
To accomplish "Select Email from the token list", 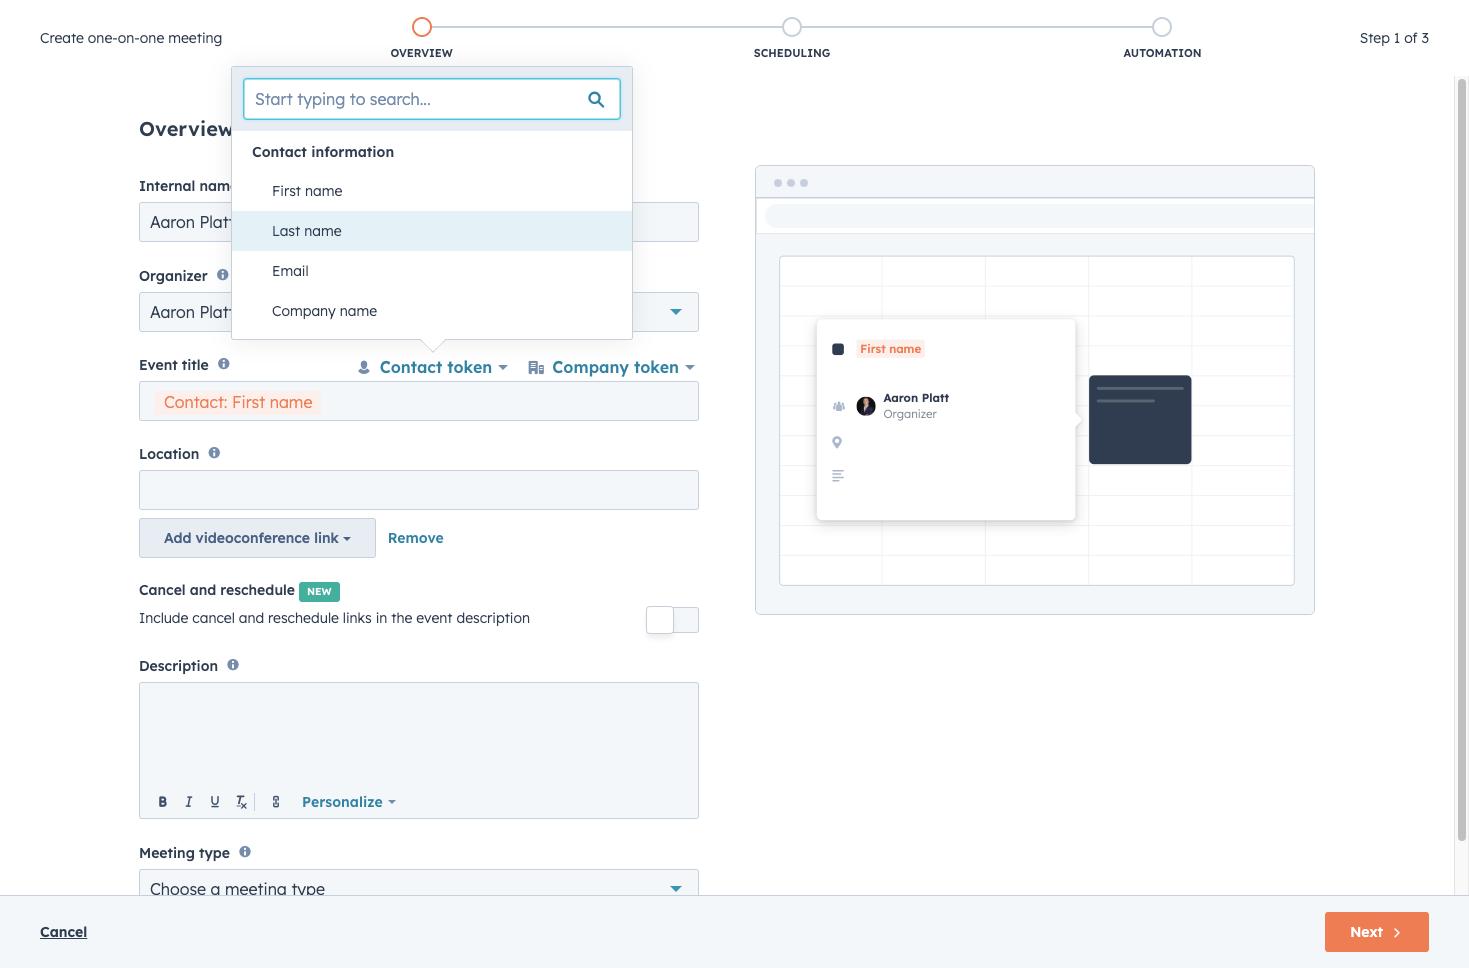I will point(432,271).
